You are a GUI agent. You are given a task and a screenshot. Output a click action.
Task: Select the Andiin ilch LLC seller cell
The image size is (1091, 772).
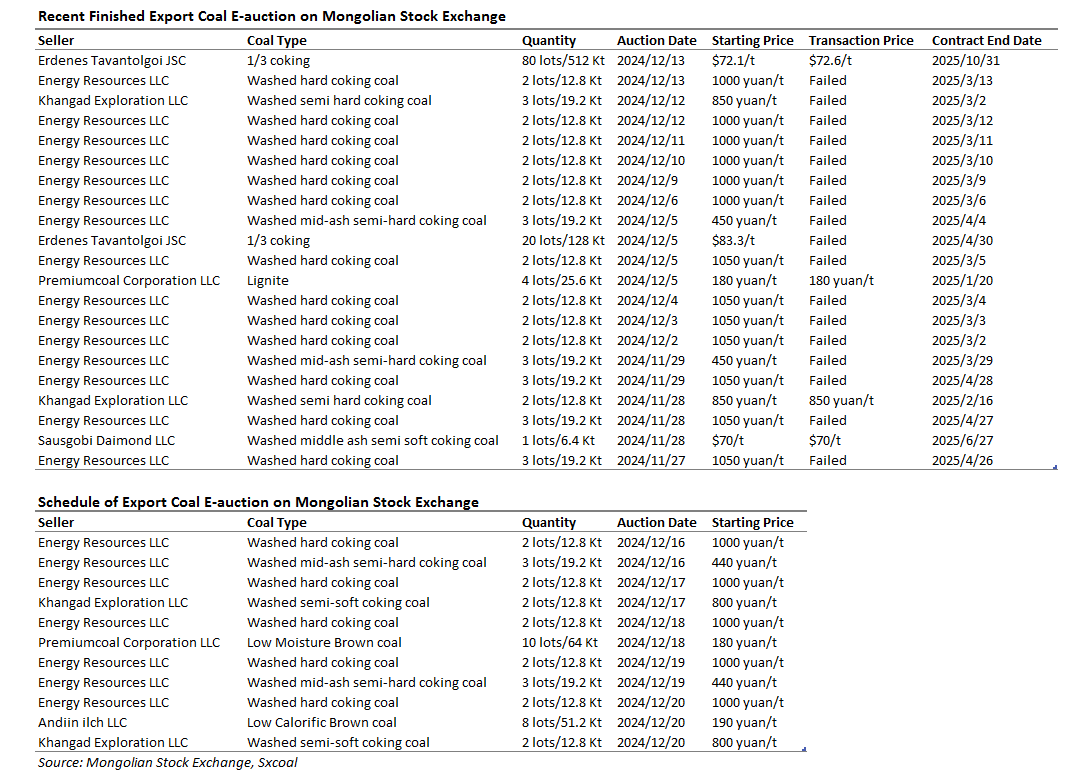click(x=83, y=723)
